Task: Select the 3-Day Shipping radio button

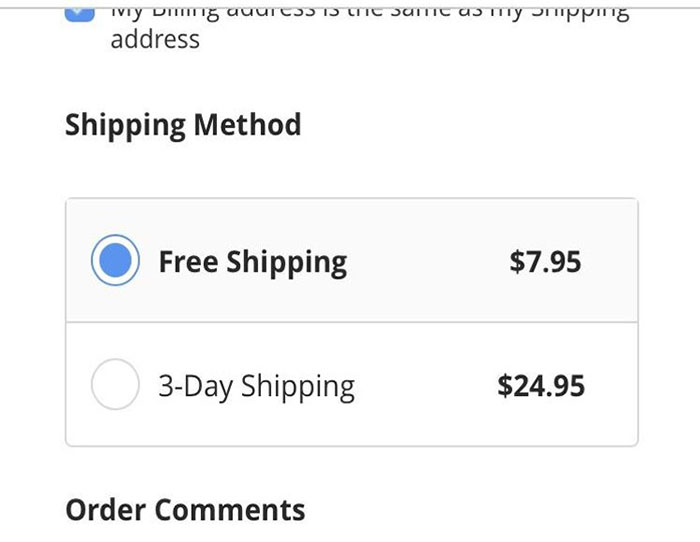Action: [x=115, y=384]
